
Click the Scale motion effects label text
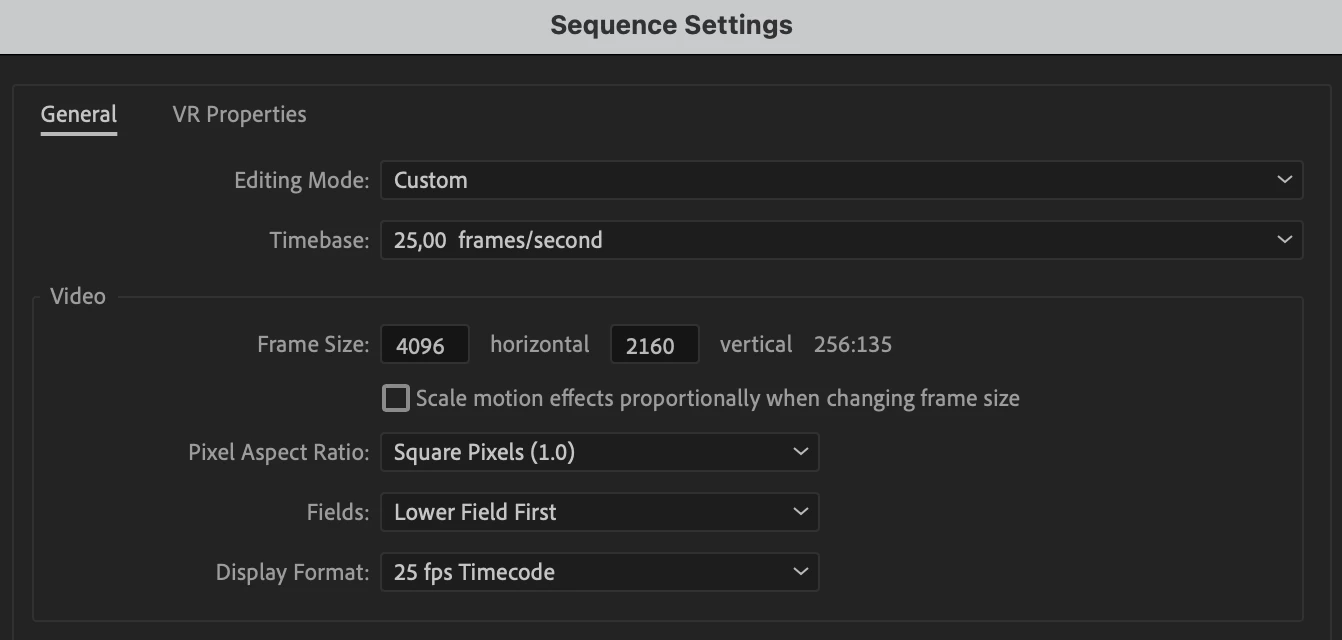click(x=717, y=399)
